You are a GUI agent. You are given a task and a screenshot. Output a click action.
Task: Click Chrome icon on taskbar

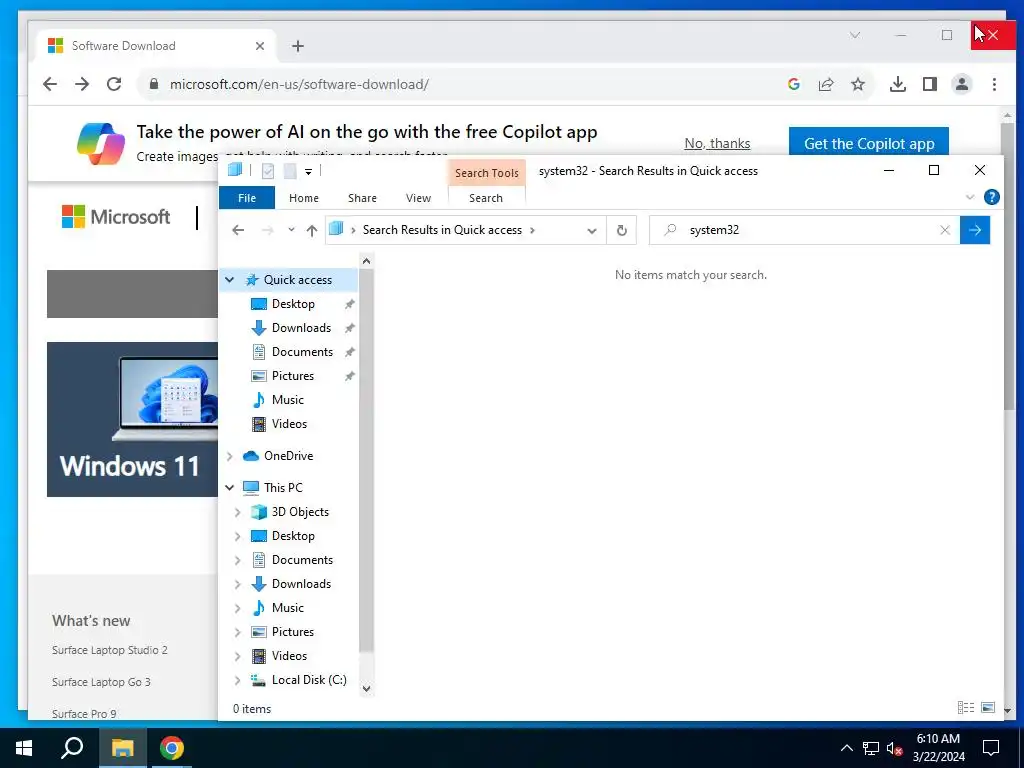coord(172,748)
